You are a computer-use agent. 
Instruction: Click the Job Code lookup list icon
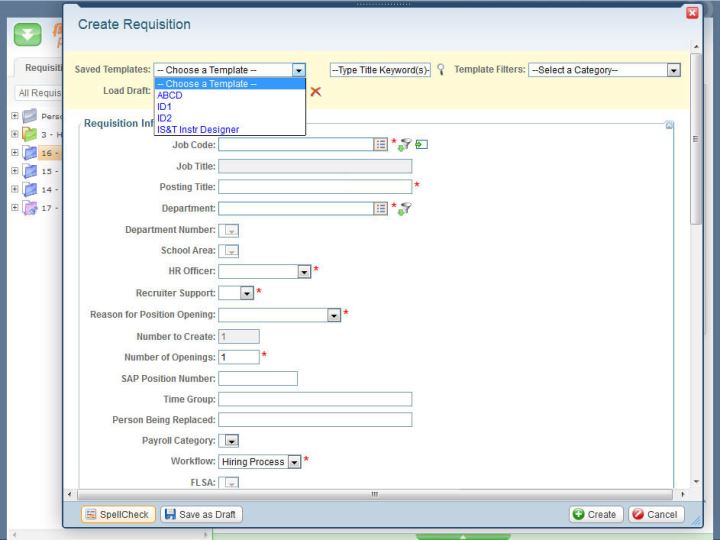pyautogui.click(x=381, y=144)
